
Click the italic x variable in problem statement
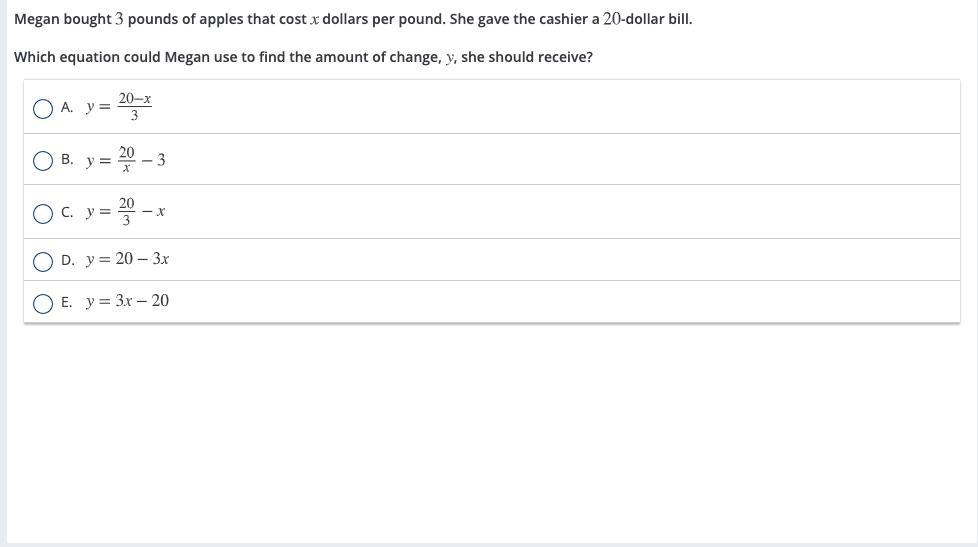pos(314,20)
